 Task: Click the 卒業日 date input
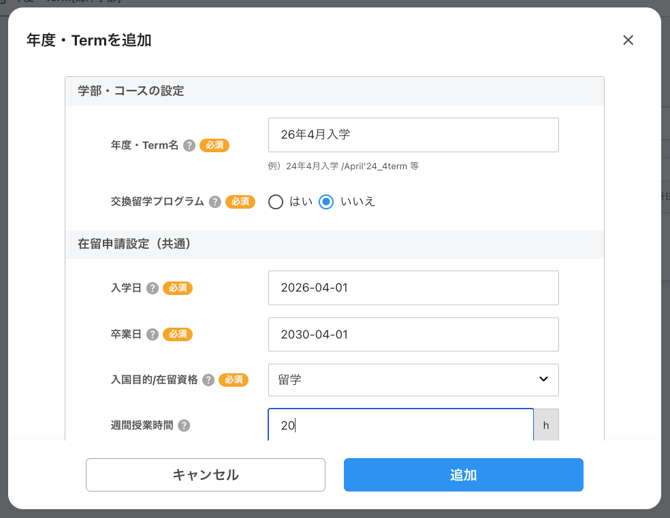pyautogui.click(x=413, y=334)
